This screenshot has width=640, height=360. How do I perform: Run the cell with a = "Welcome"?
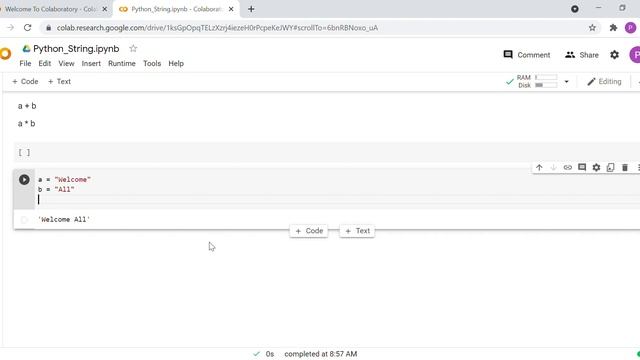(24, 180)
